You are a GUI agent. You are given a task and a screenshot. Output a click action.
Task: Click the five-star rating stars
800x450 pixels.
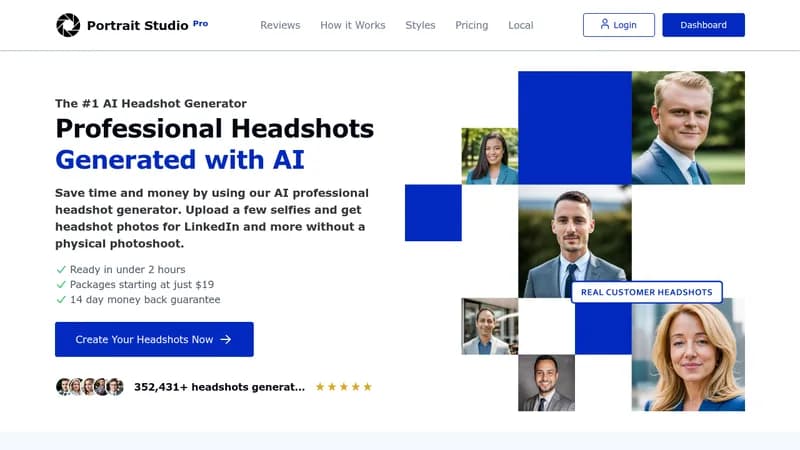pyautogui.click(x=344, y=387)
